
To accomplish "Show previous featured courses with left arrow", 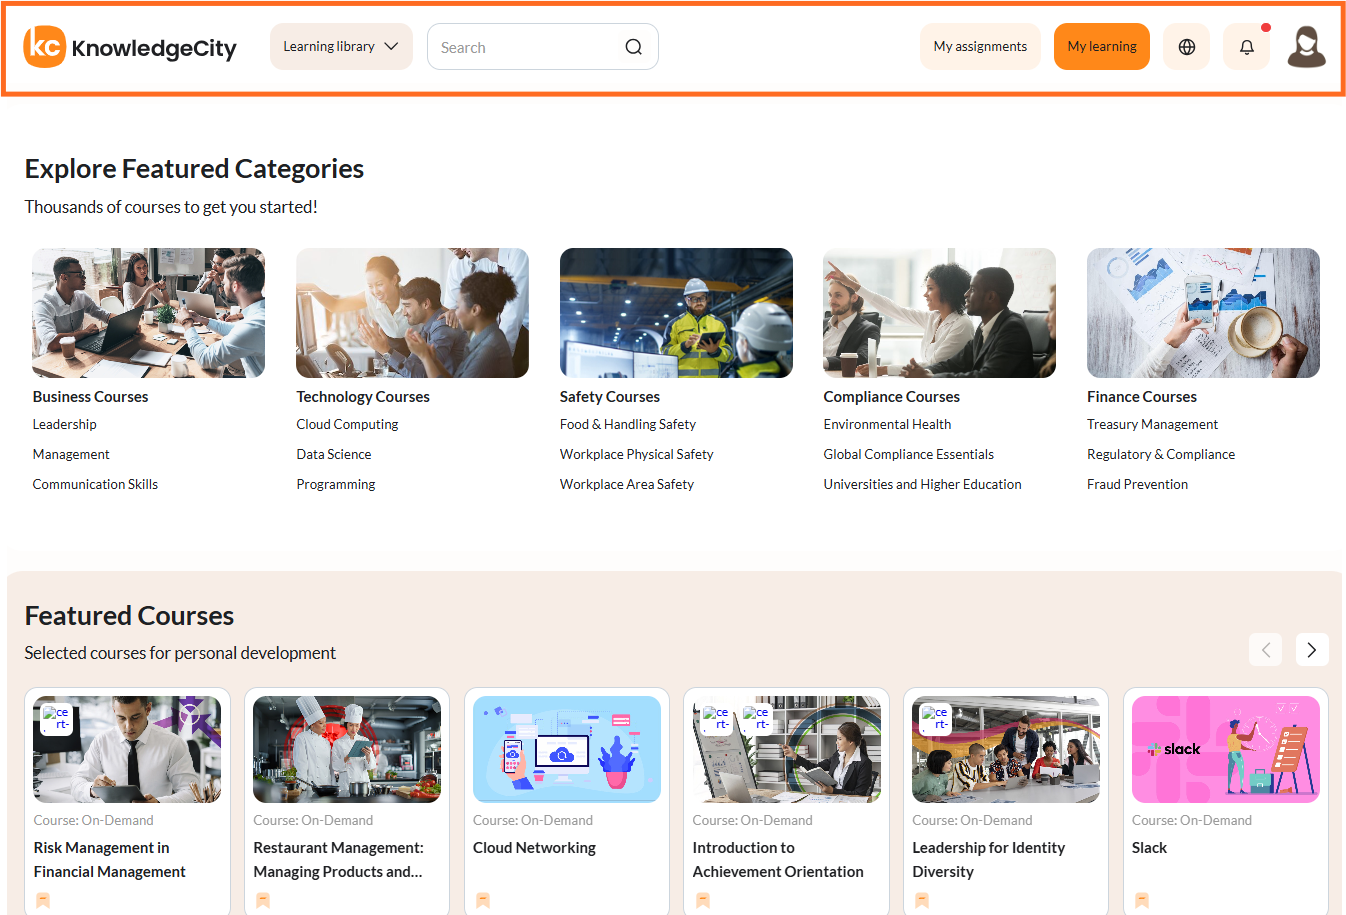I will point(1266,650).
